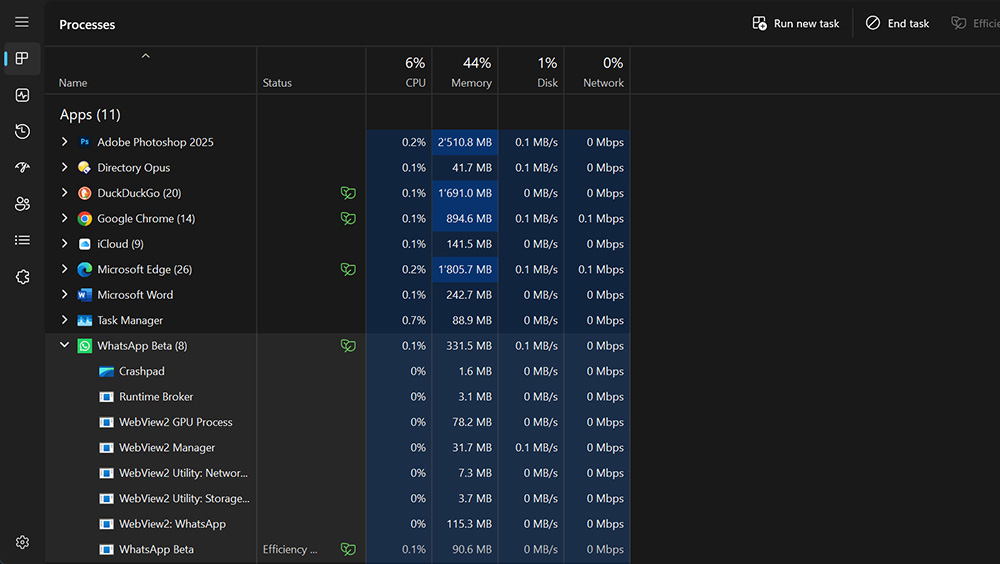
Task: Expand the Directory Opus group
Action: pos(64,167)
